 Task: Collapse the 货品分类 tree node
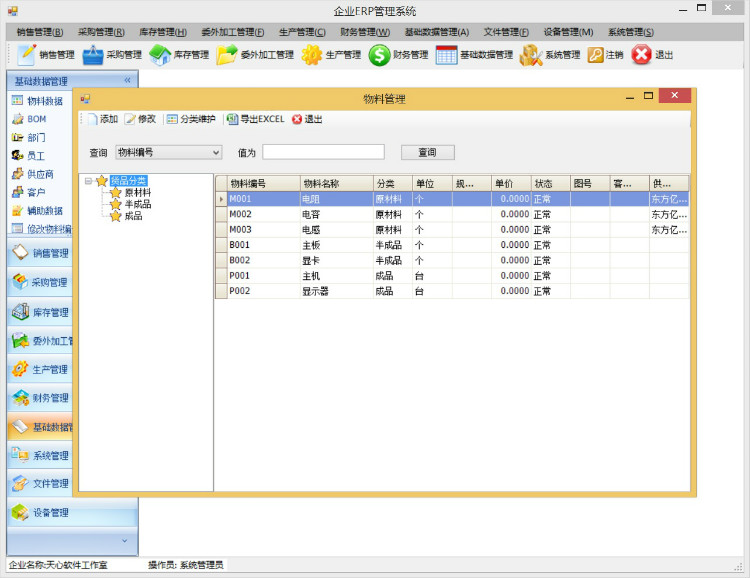[x=88, y=181]
